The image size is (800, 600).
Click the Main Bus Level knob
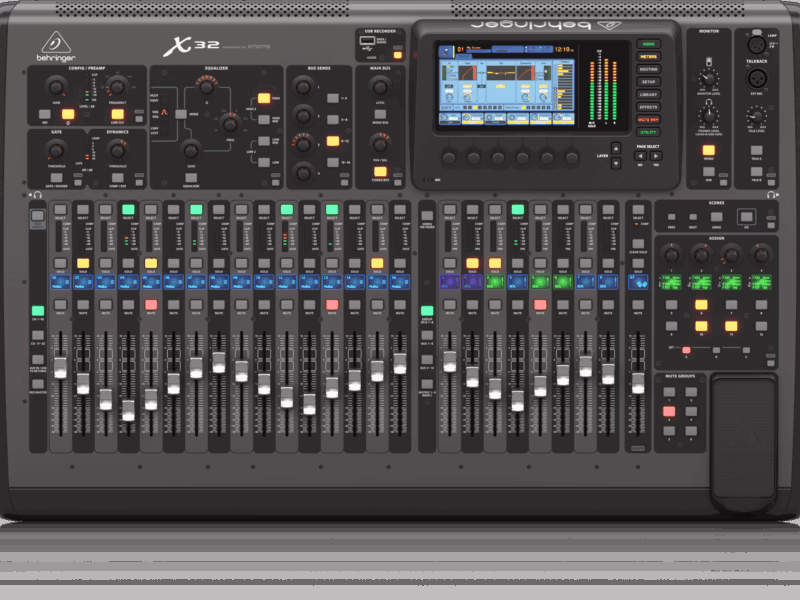[380, 87]
